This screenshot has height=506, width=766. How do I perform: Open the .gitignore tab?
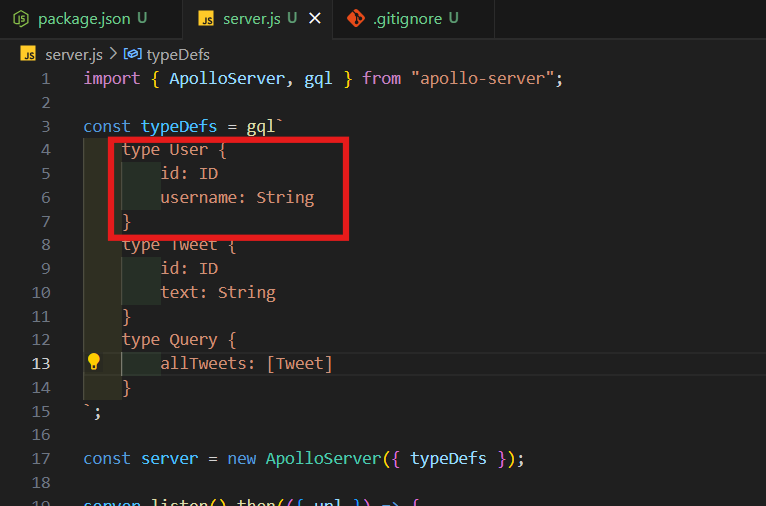[413, 19]
